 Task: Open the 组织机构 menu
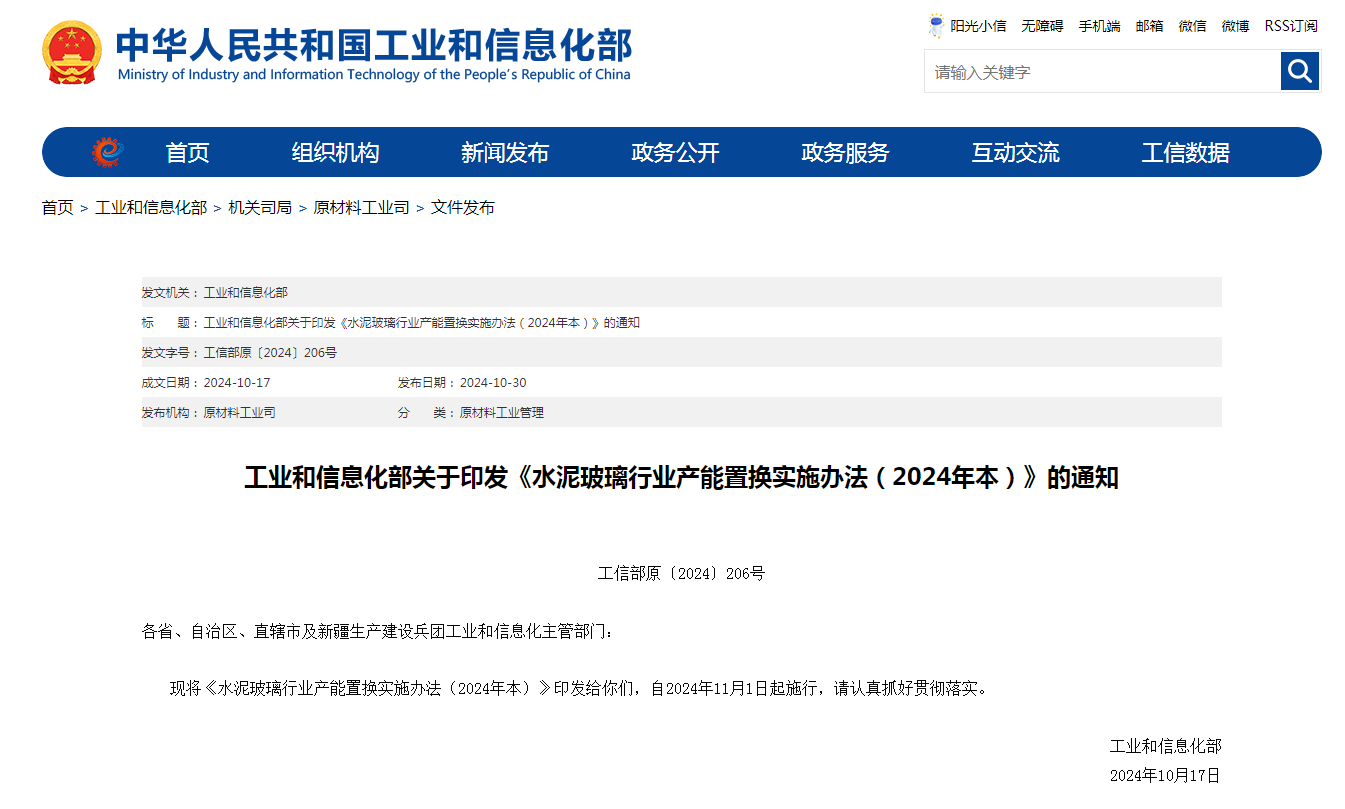click(336, 153)
